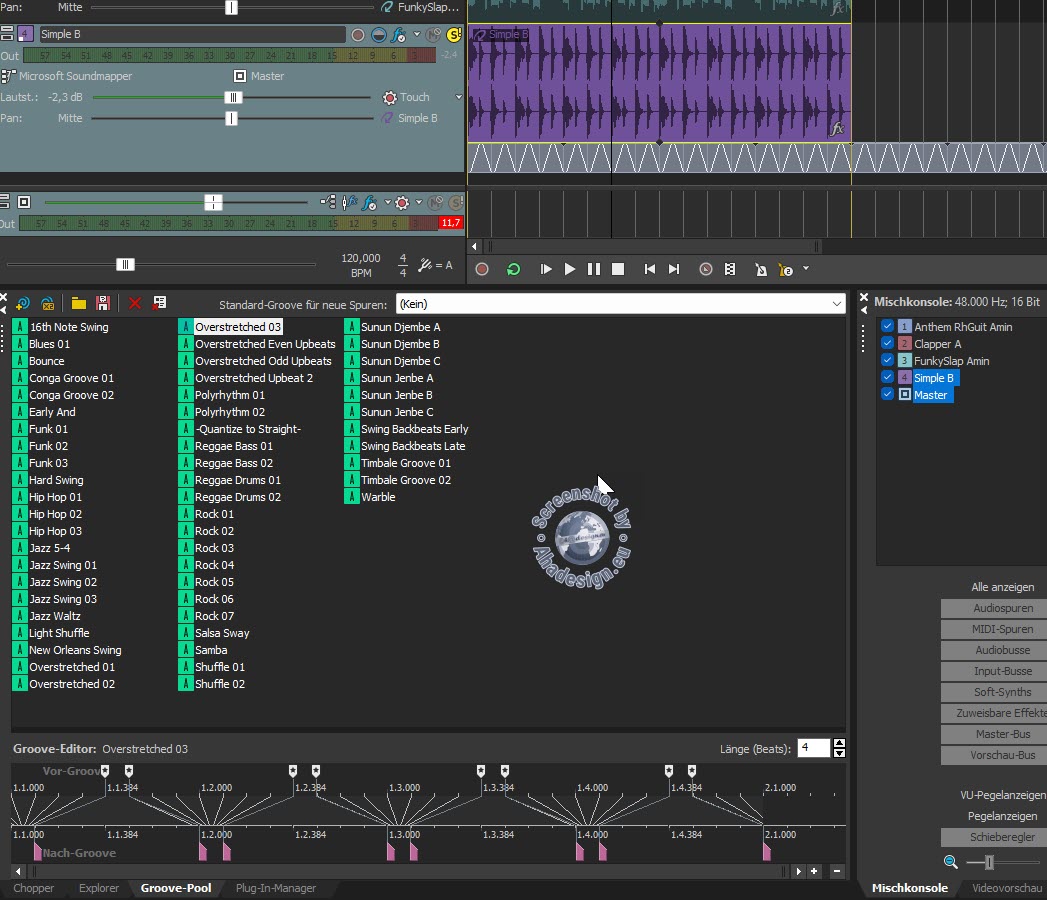Click the Record button in the transport
The width and height of the screenshot is (1047, 900).
[482, 269]
